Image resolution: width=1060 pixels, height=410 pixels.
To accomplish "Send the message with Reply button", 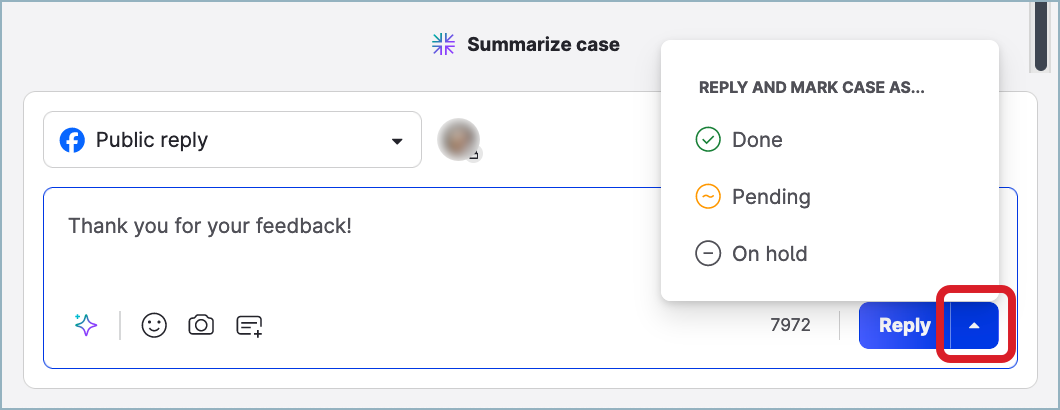I will (x=904, y=326).
